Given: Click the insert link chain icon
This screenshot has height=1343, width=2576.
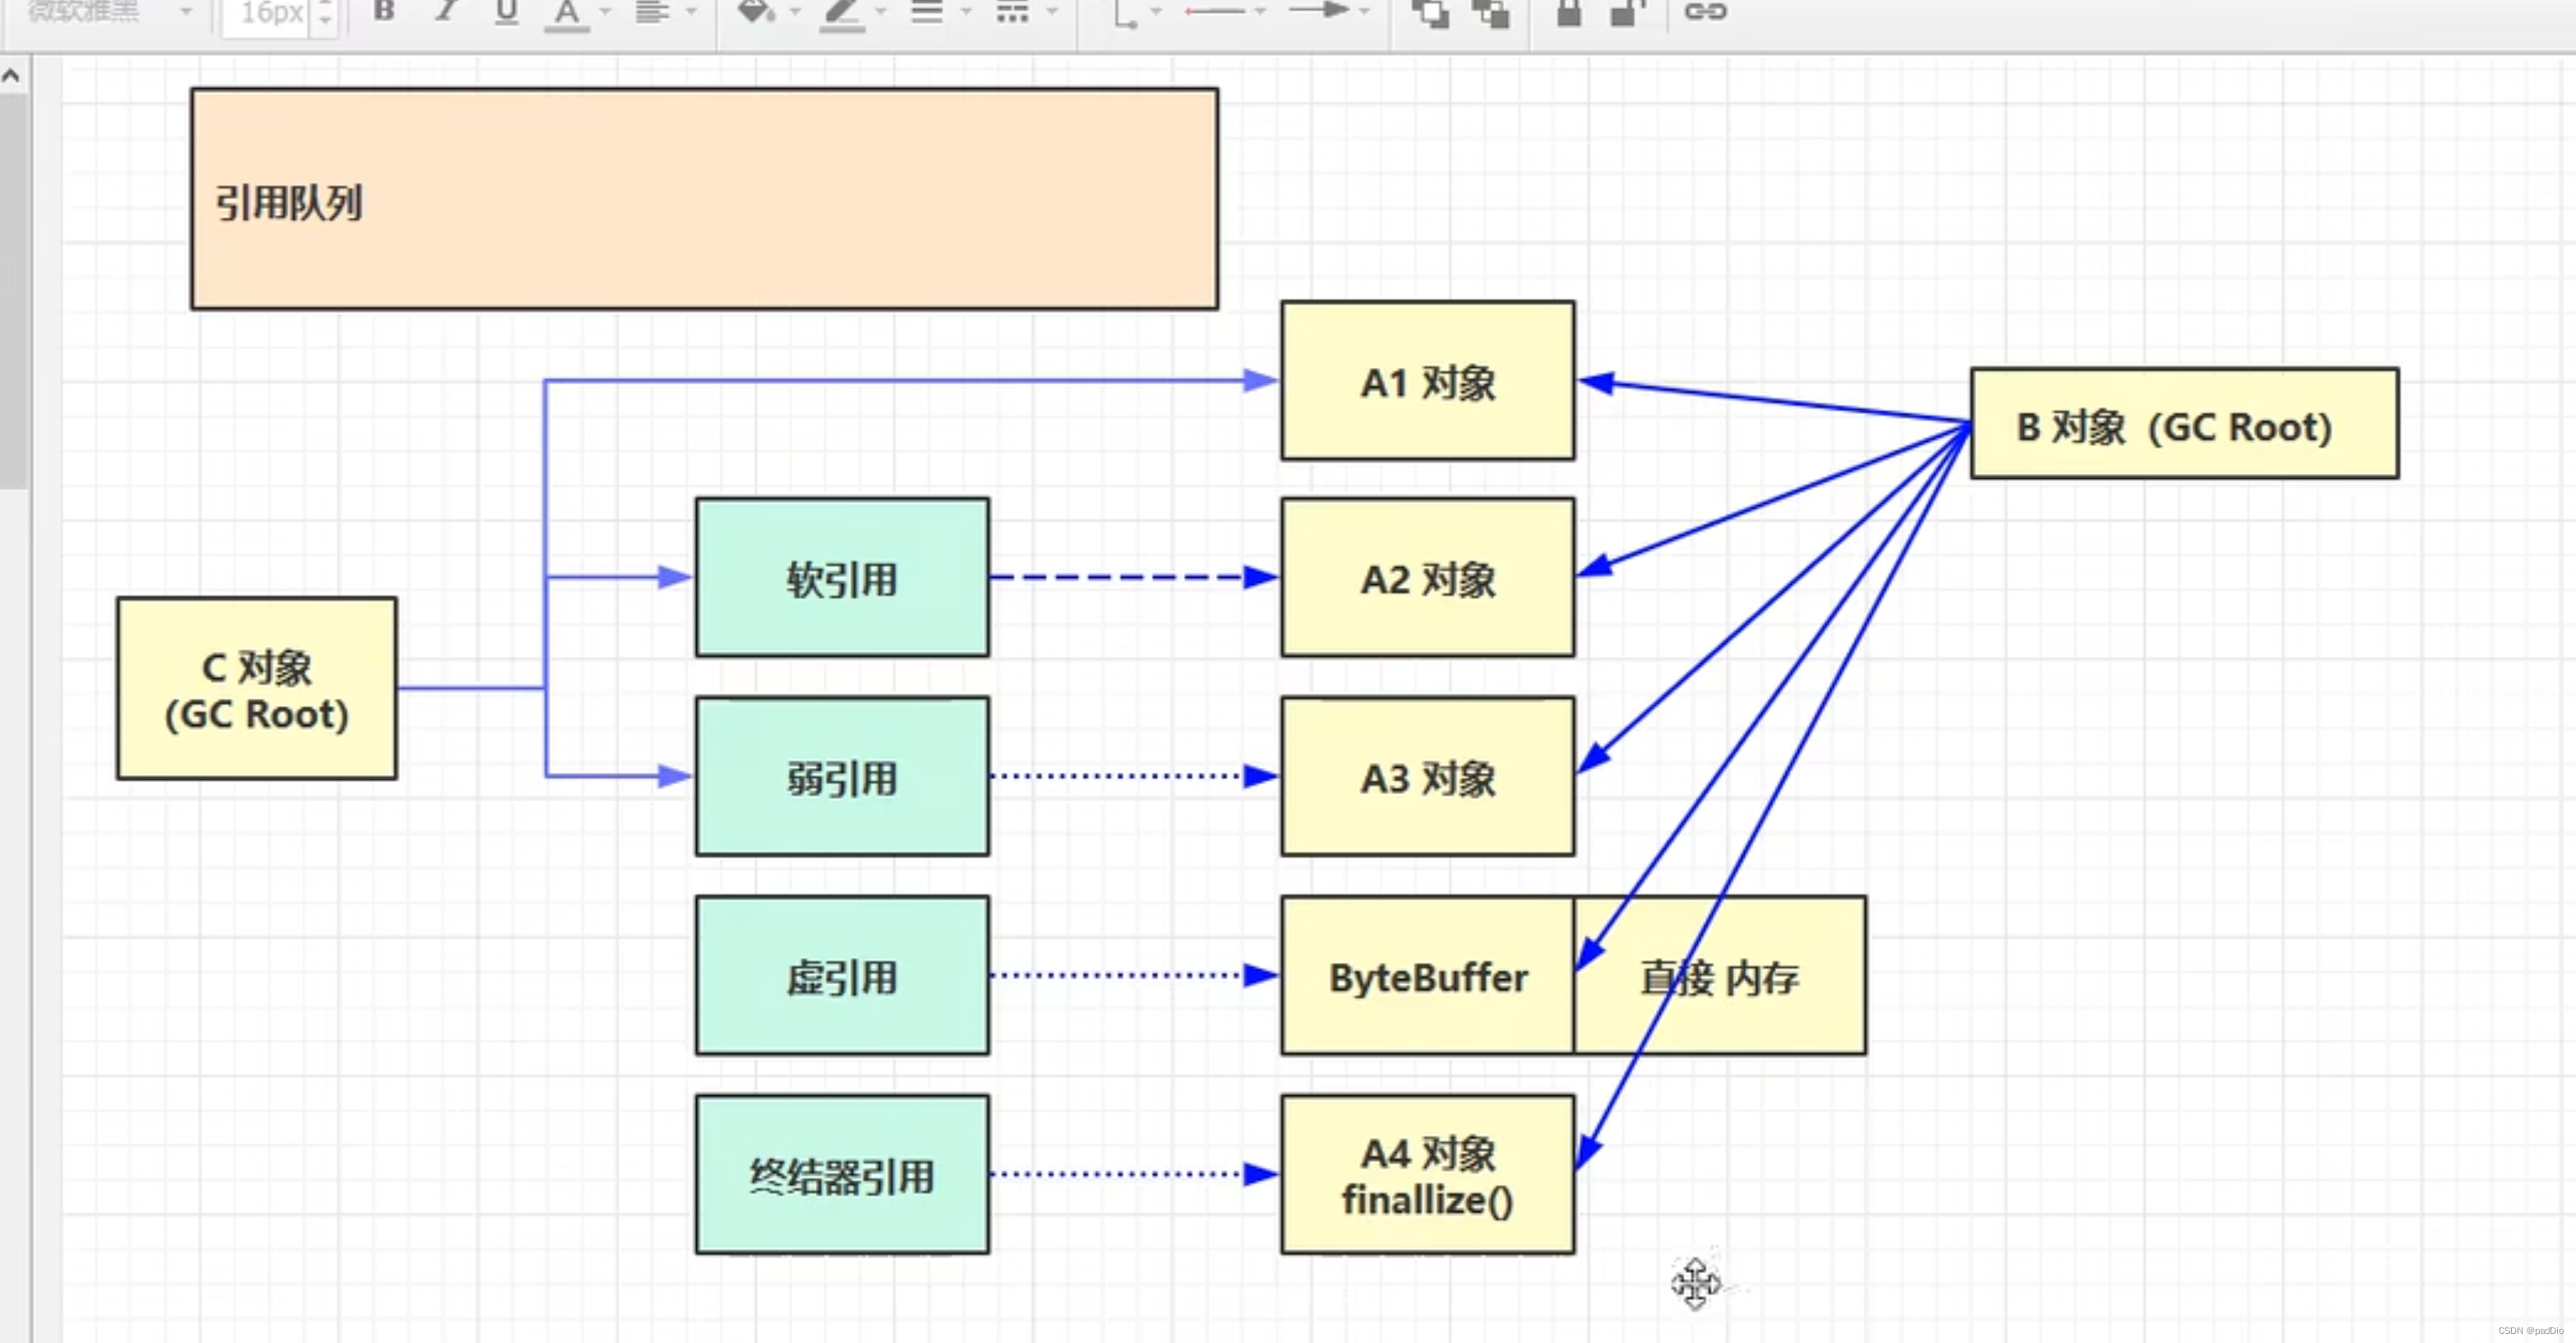Looking at the screenshot, I should [1705, 12].
